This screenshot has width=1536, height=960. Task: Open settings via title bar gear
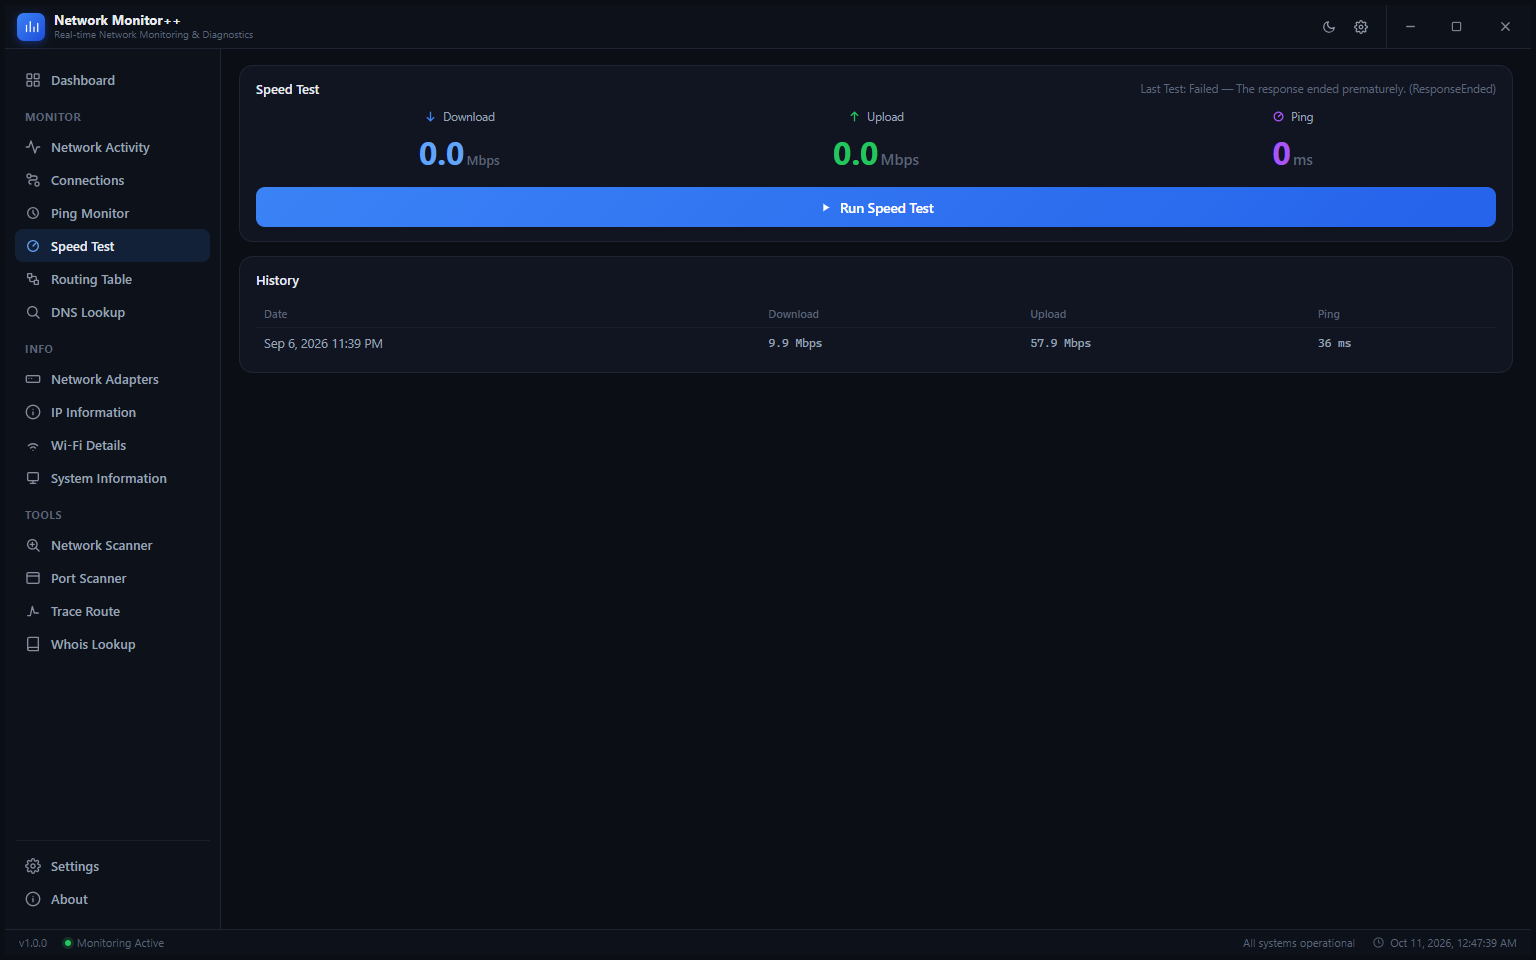point(1361,27)
